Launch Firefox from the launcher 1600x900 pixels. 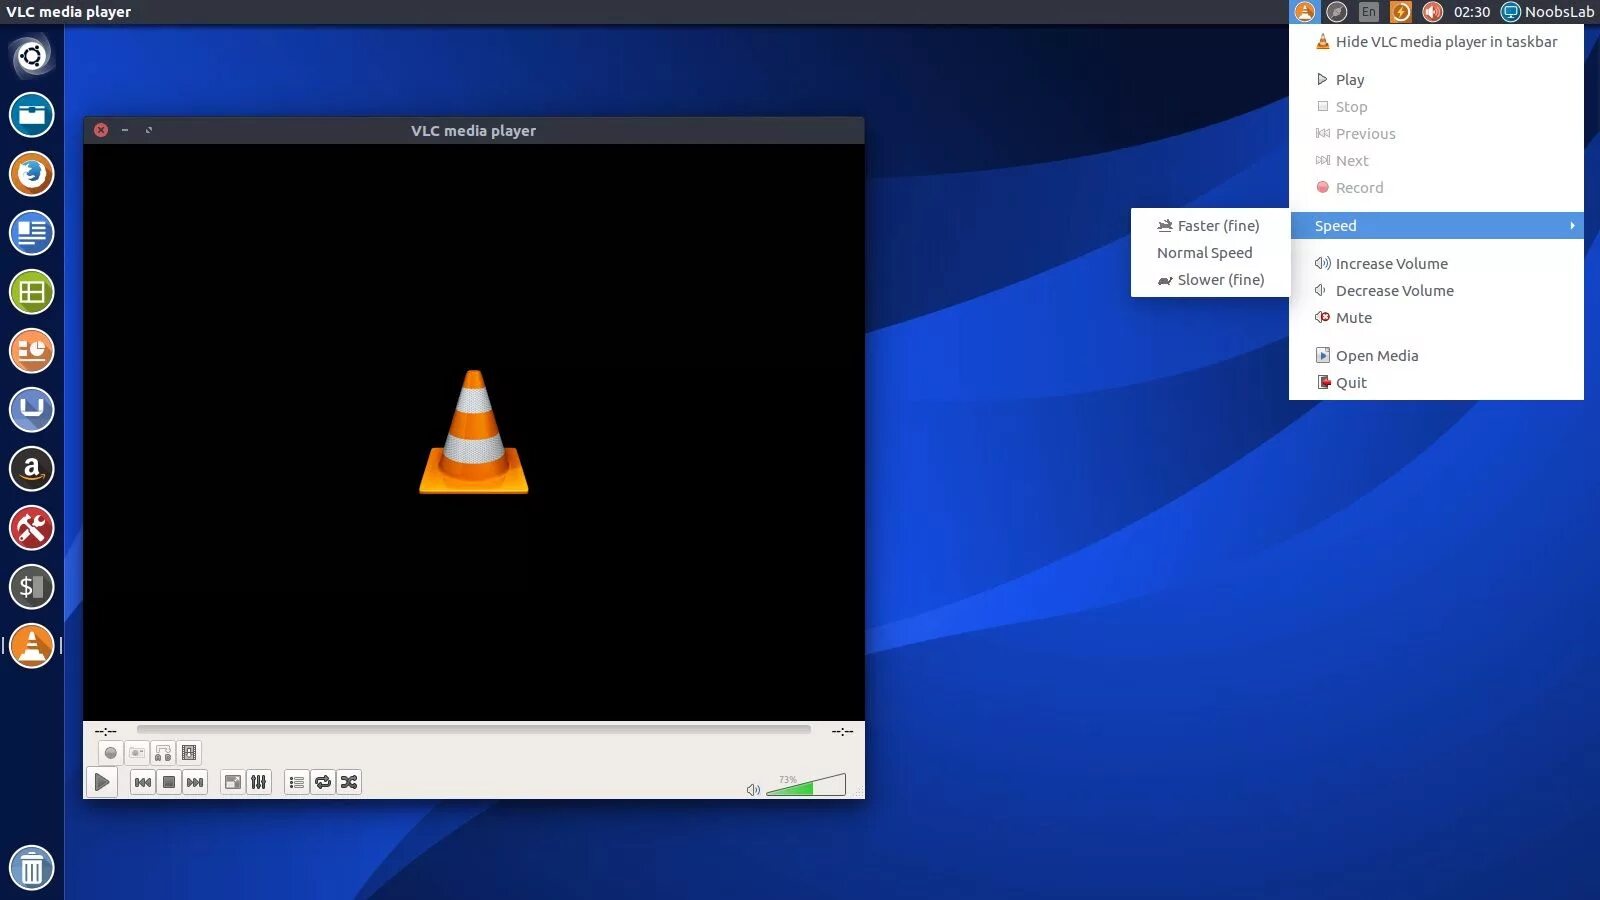pyautogui.click(x=31, y=174)
